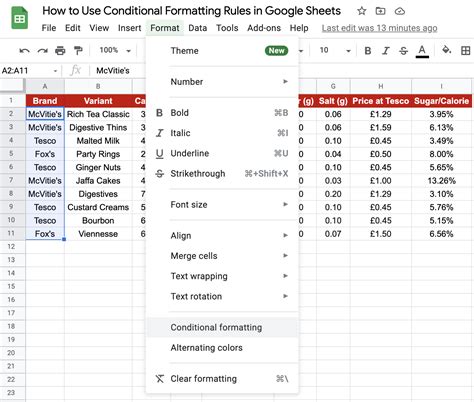Open the File menu
474x402 pixels.
click(49, 28)
